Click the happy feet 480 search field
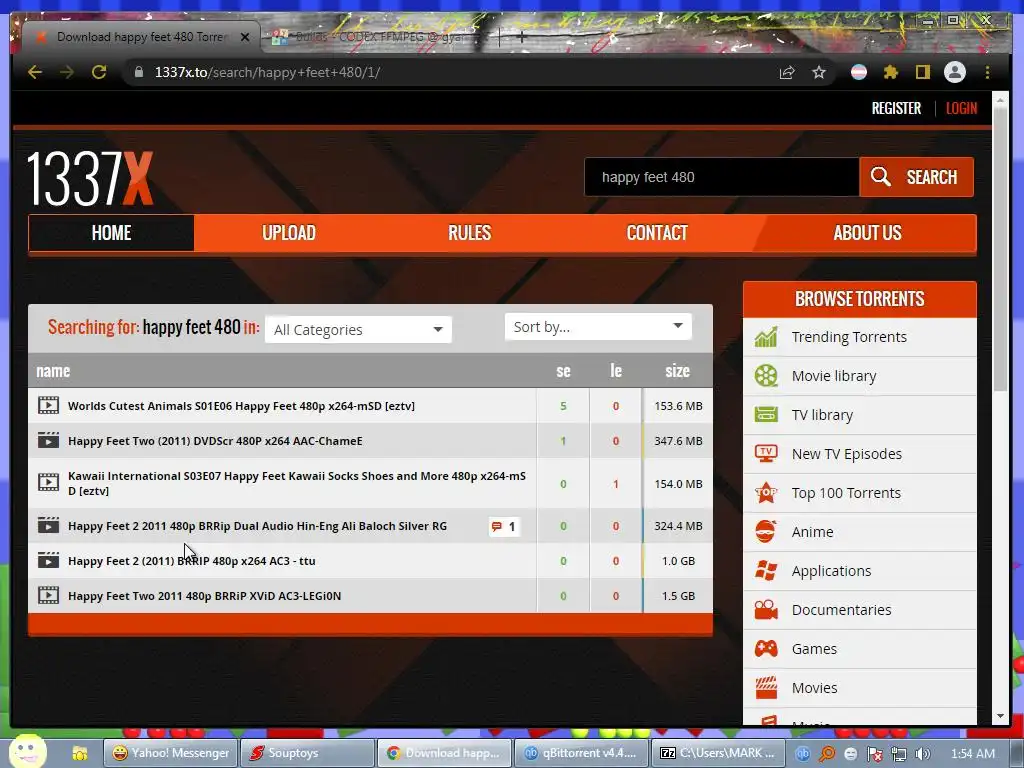The height and width of the screenshot is (768, 1024). 722,177
